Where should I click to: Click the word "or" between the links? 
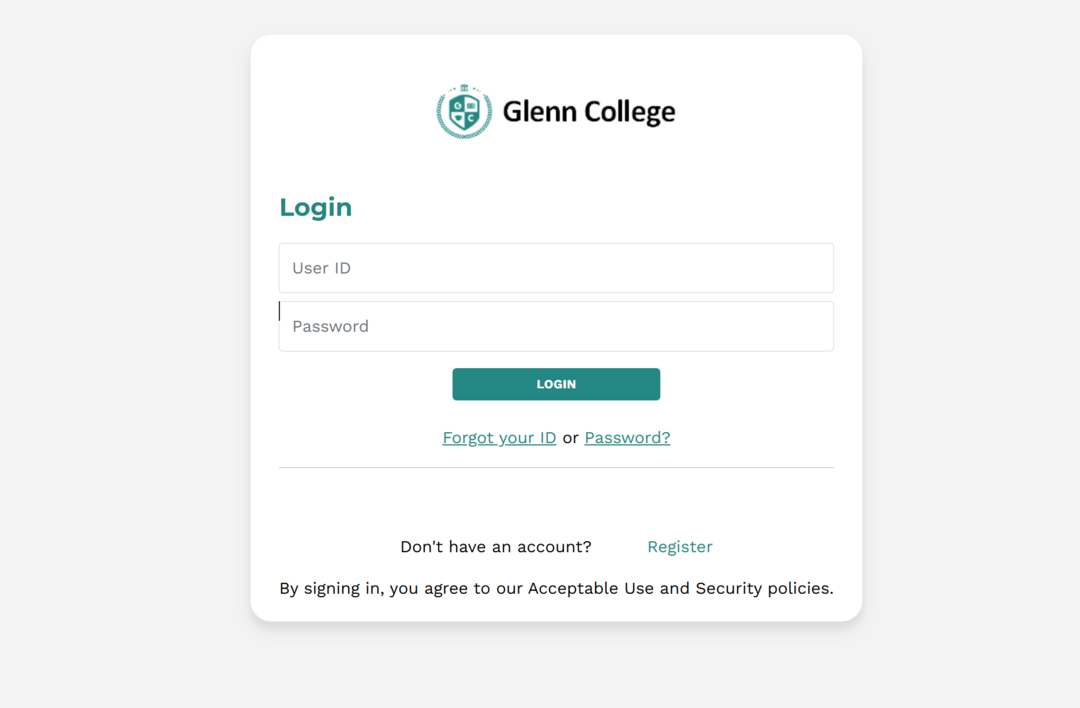[570, 438]
